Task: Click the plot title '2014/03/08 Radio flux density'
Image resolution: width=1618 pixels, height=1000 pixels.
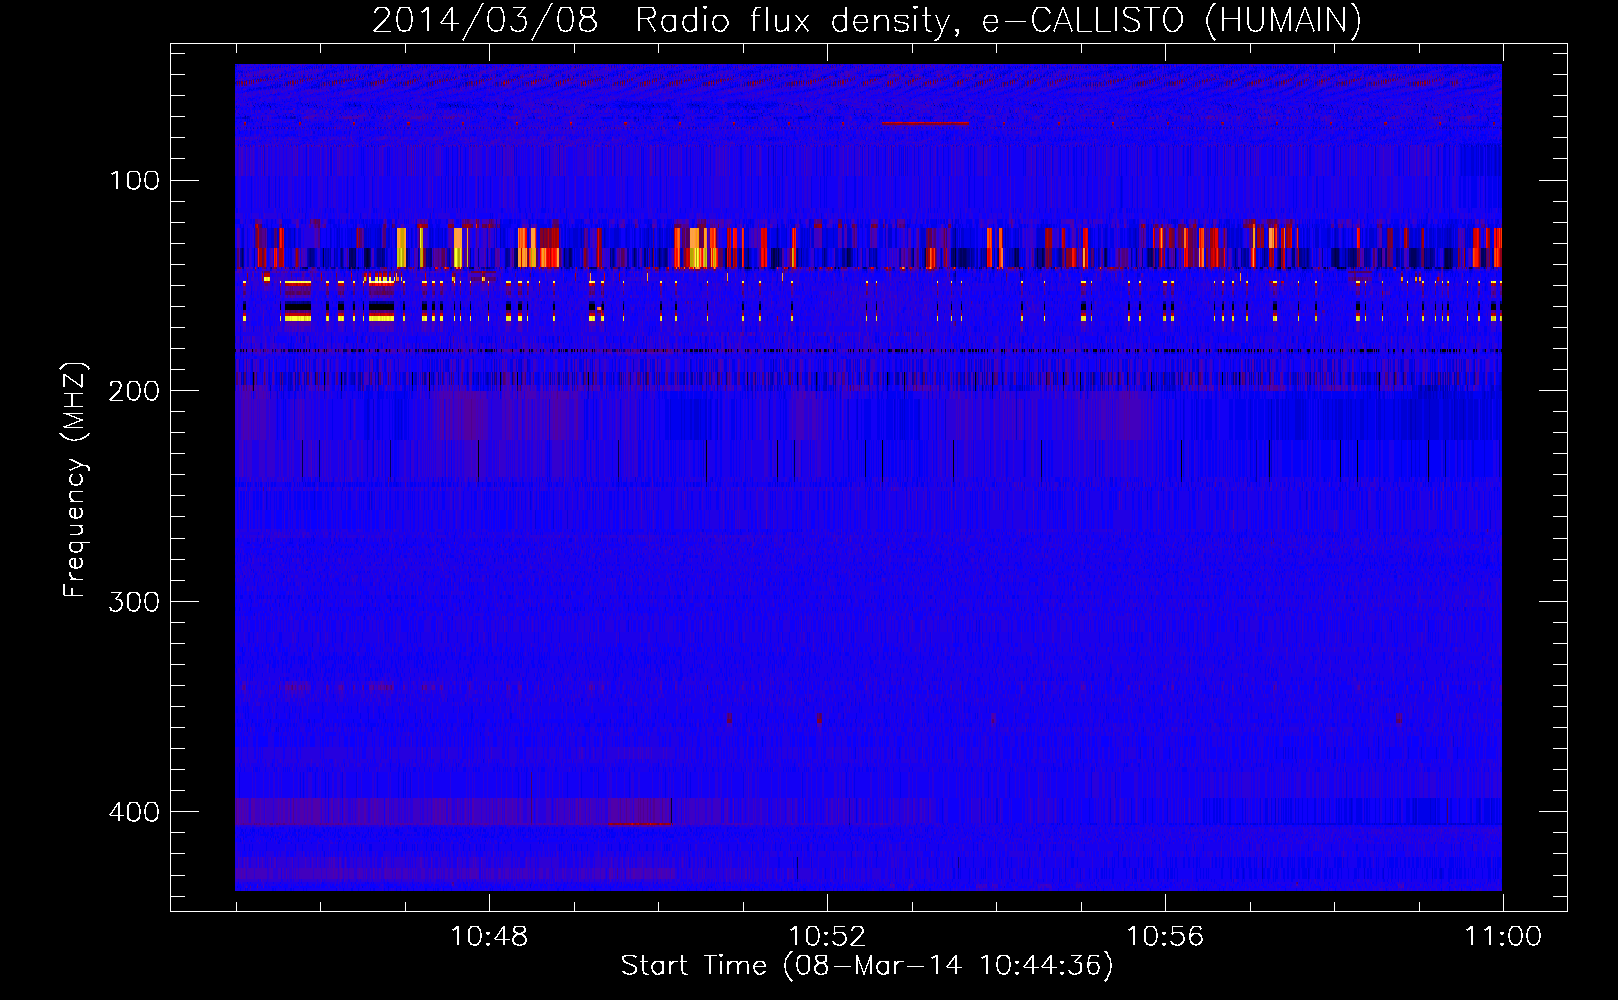Action: pos(866,21)
